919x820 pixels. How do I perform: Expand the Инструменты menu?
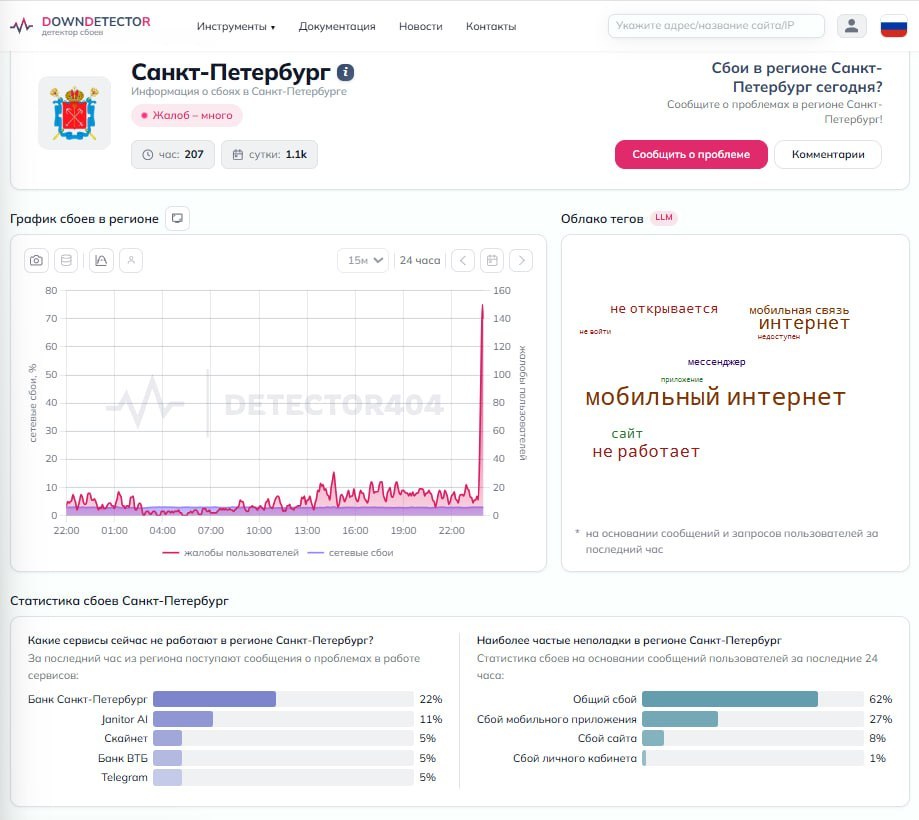(x=236, y=26)
